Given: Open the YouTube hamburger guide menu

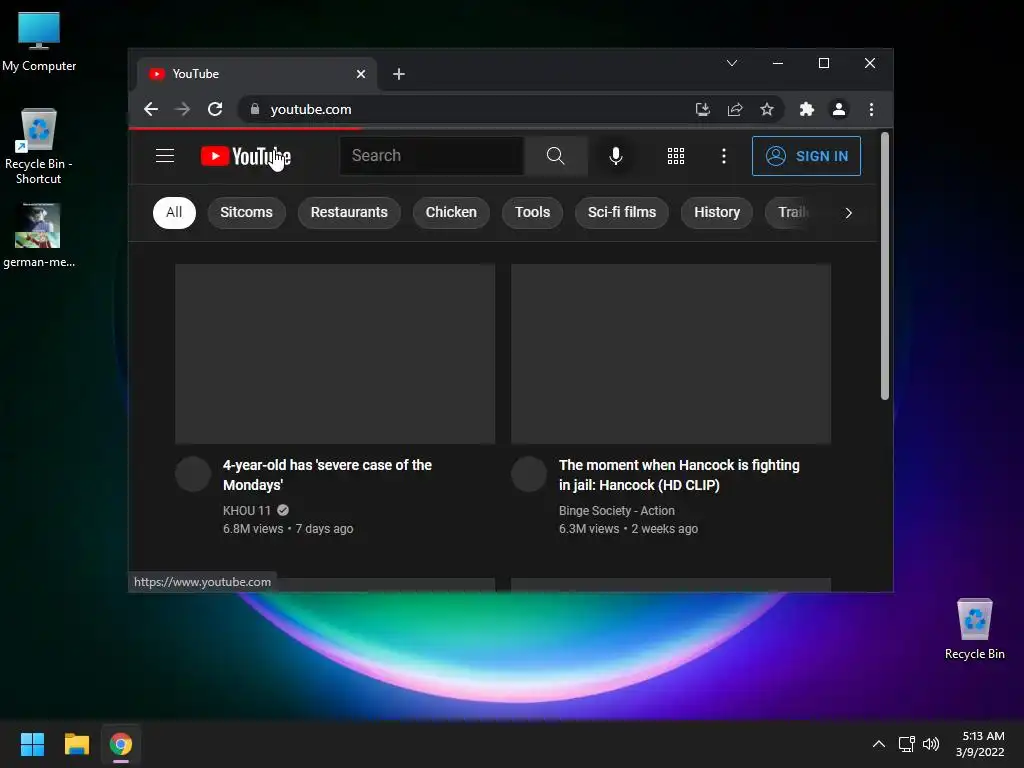Looking at the screenshot, I should 165,155.
